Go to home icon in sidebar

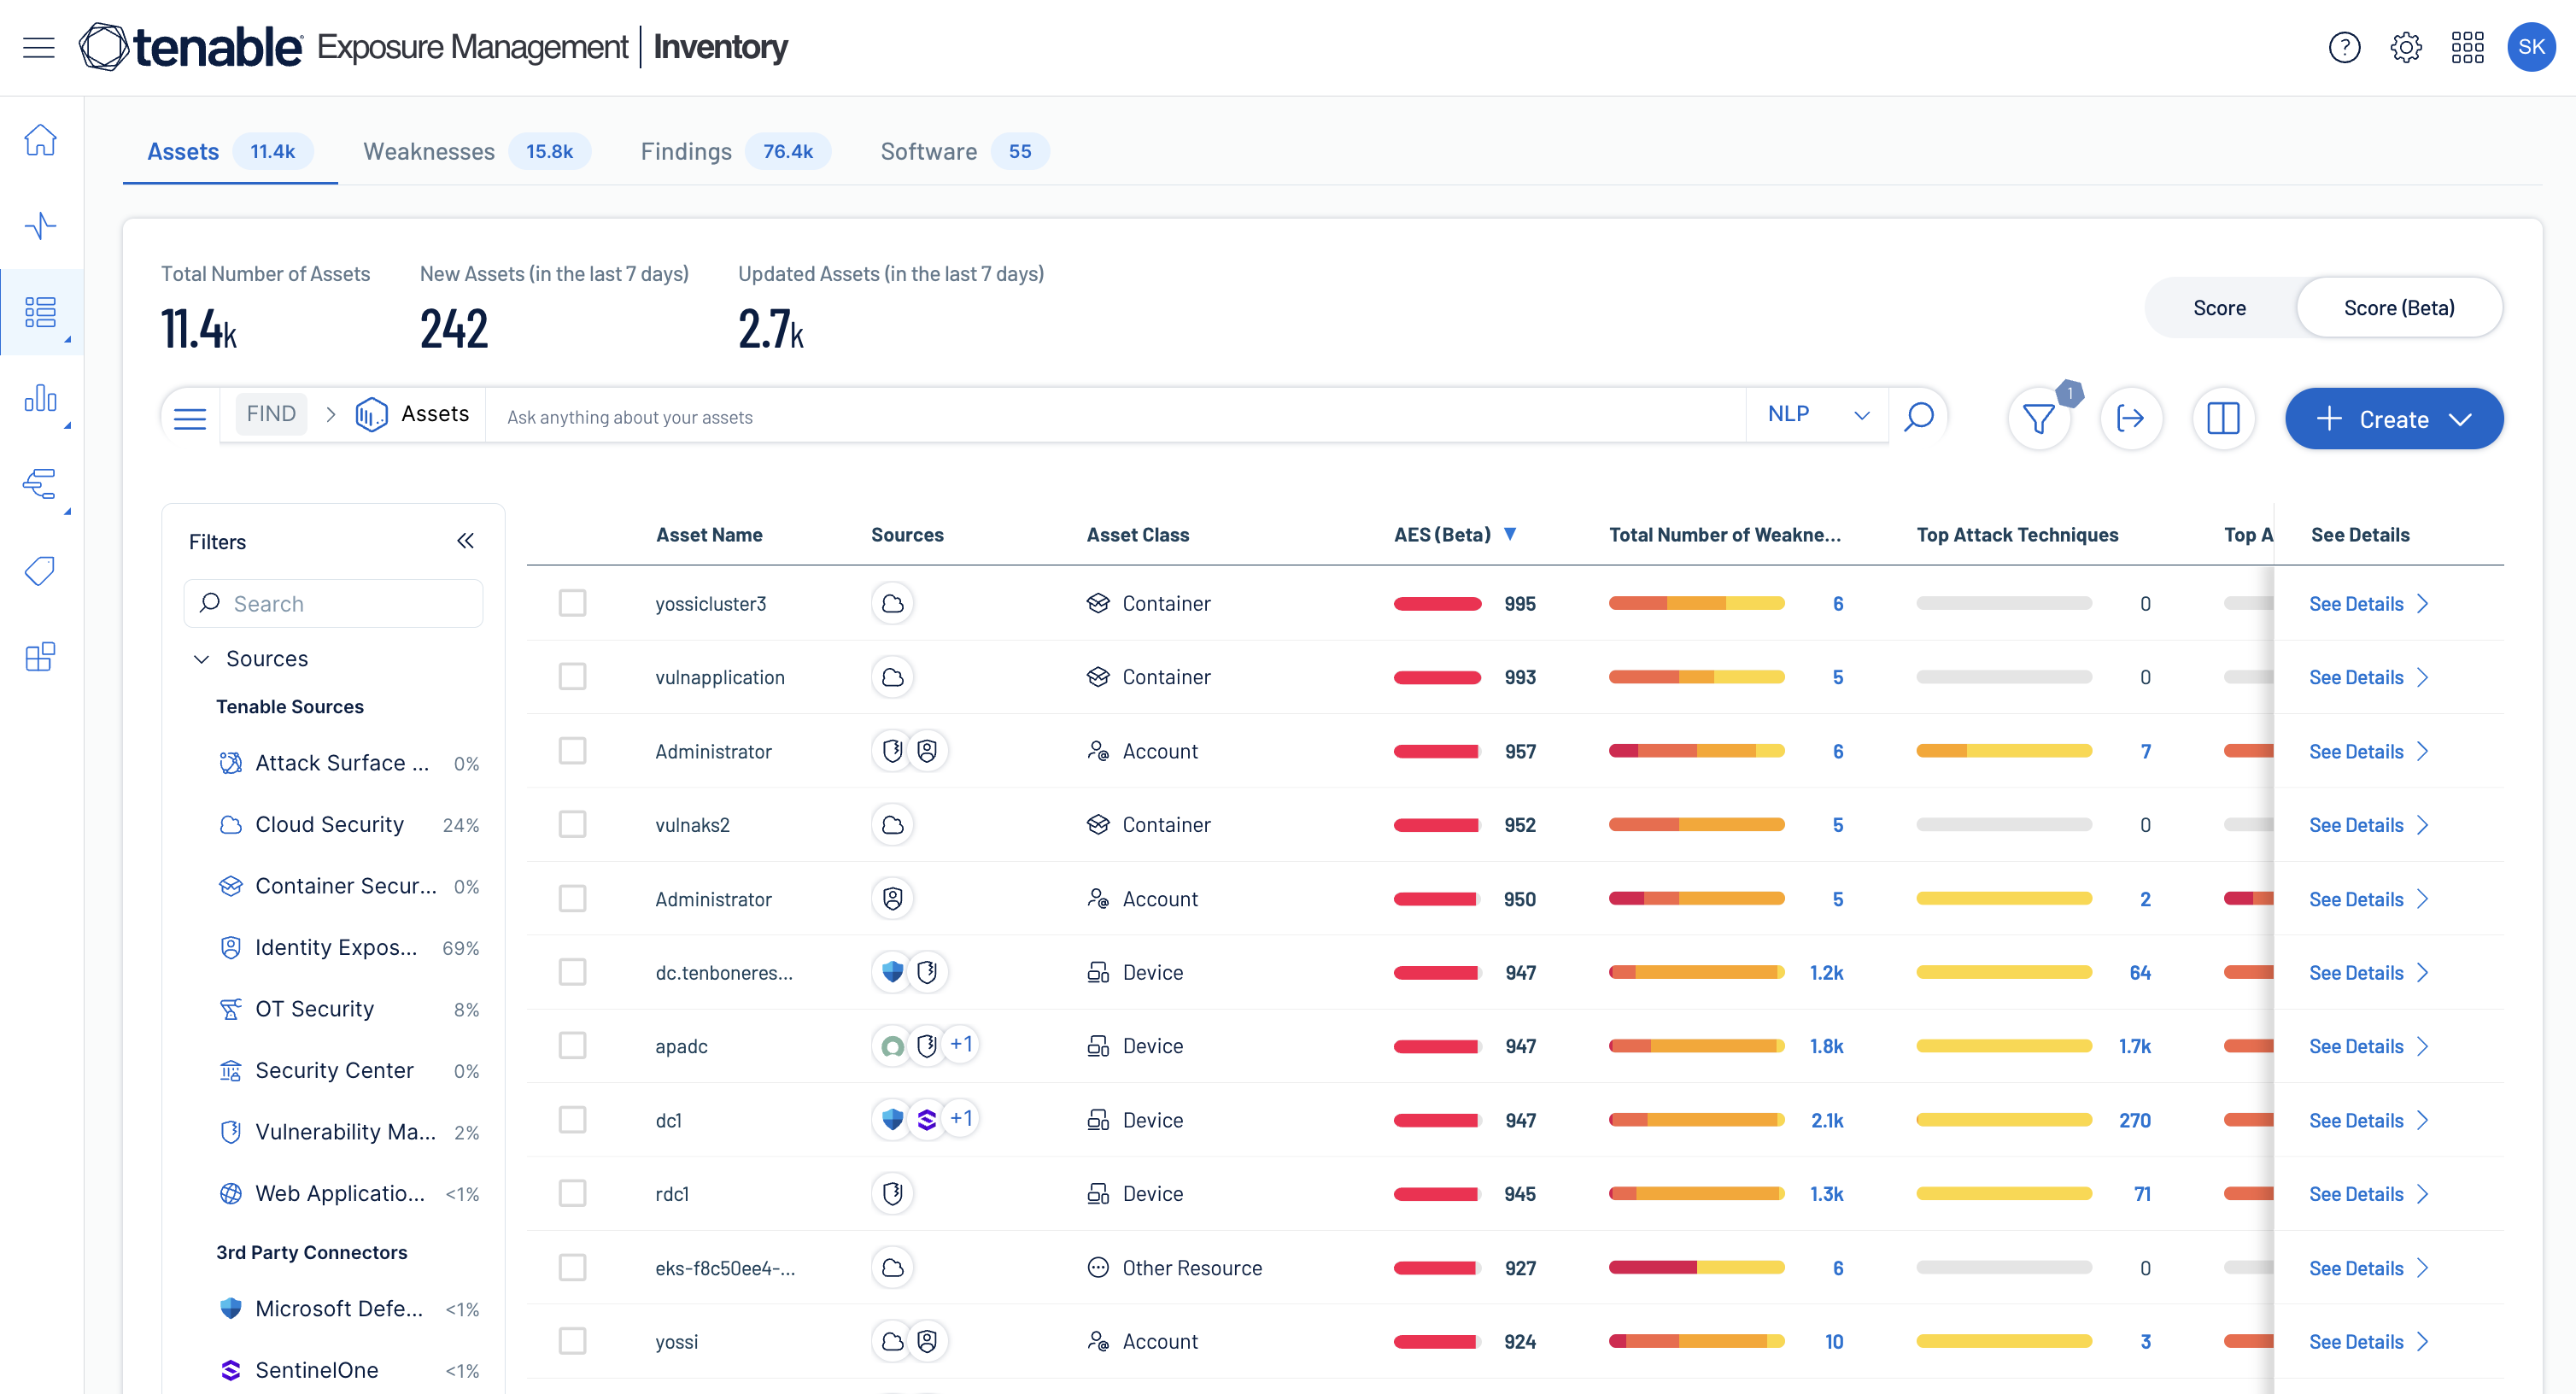click(40, 140)
